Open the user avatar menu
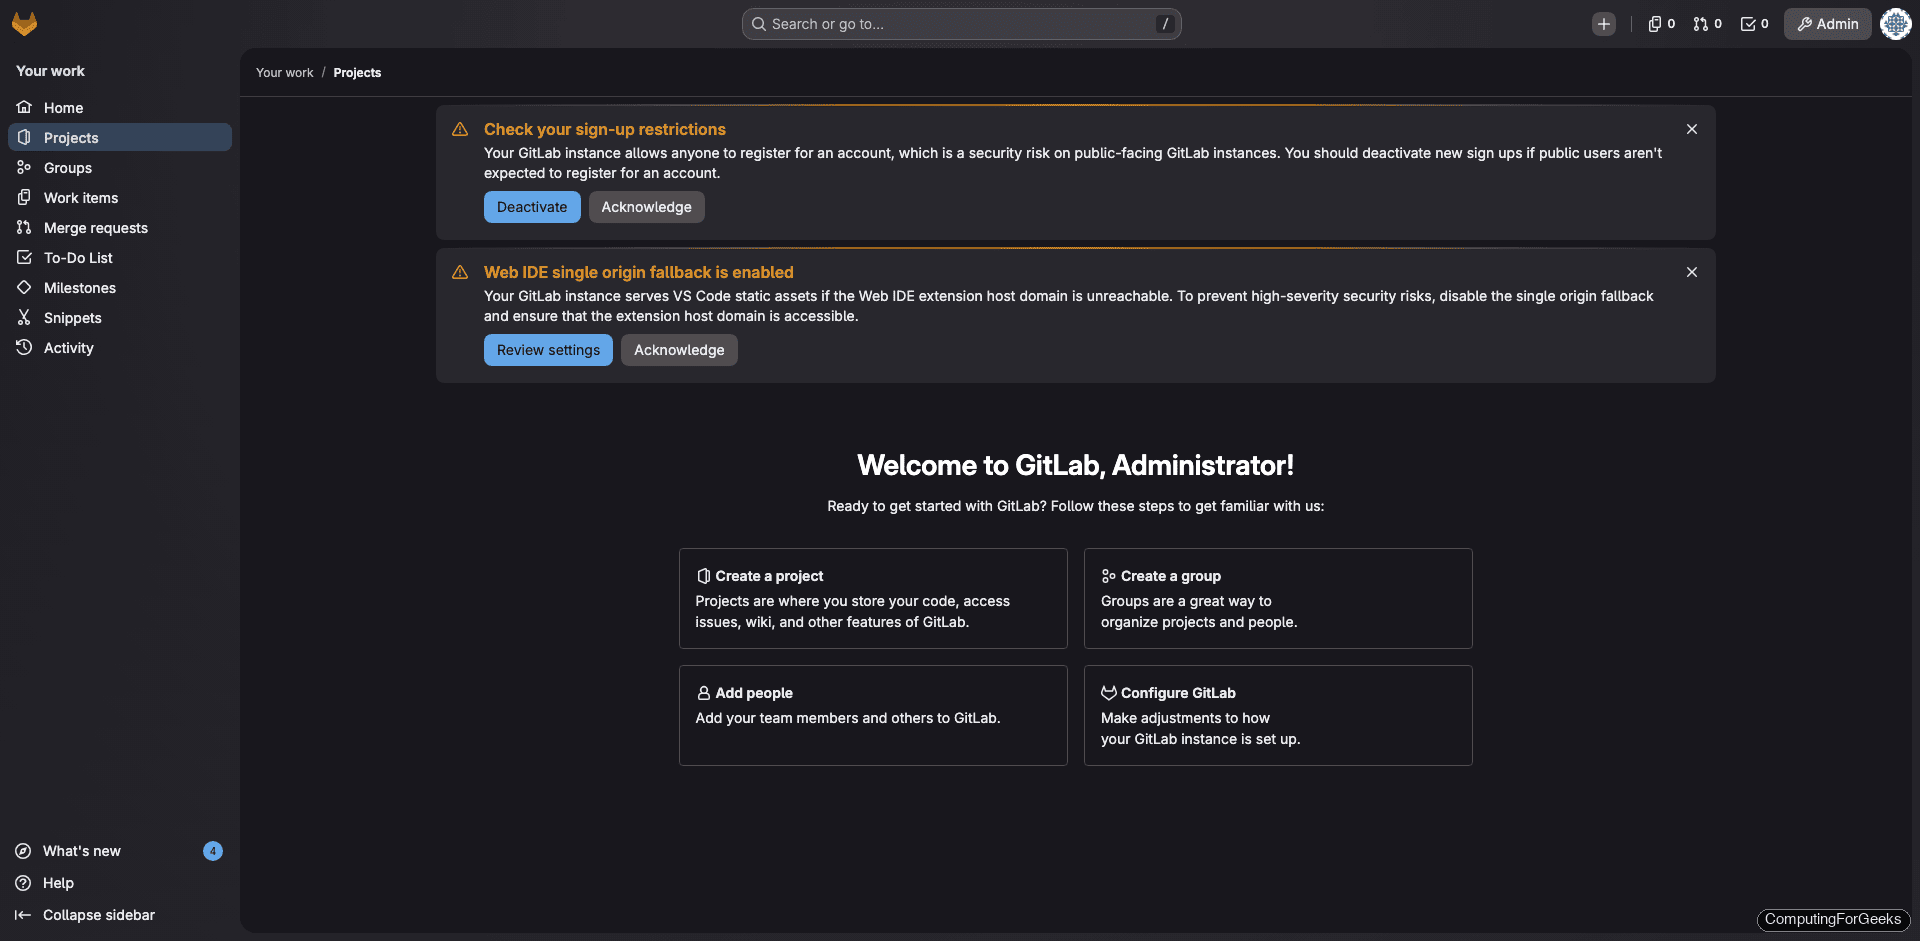 point(1895,23)
